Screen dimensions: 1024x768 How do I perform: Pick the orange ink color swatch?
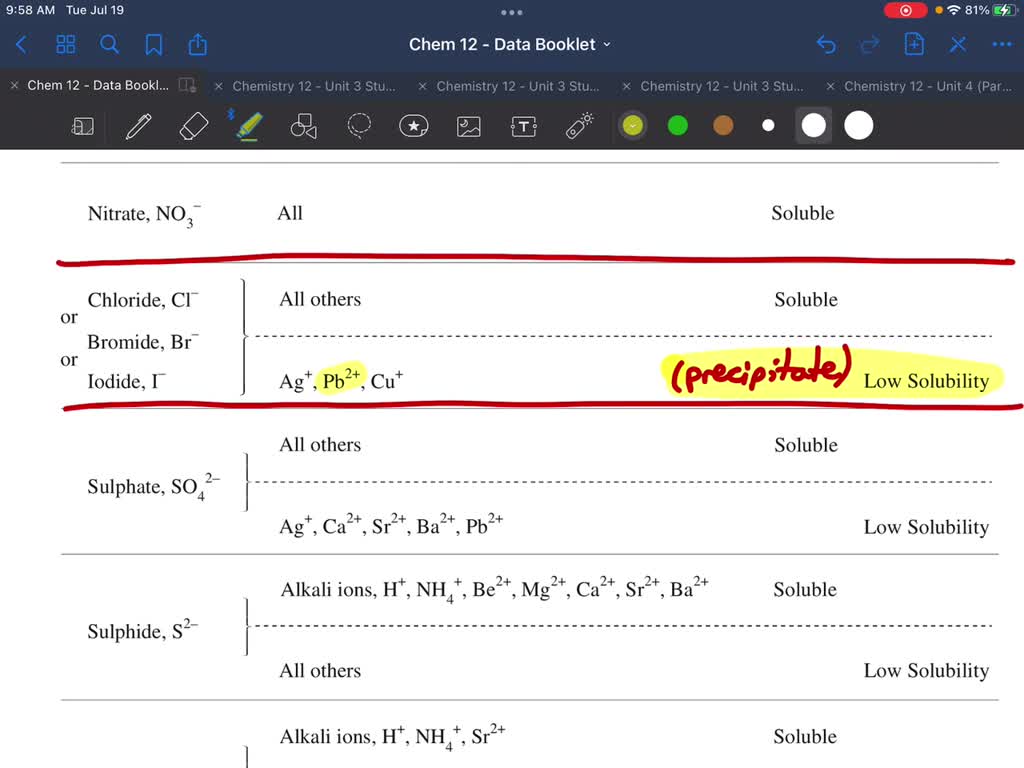pos(722,125)
